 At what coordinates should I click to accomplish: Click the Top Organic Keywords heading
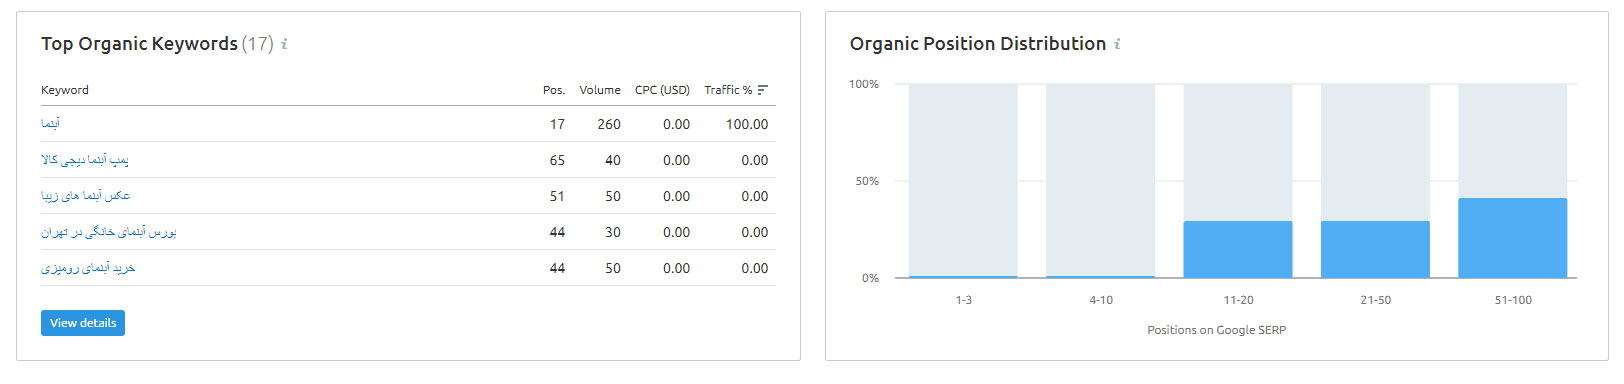click(x=139, y=44)
